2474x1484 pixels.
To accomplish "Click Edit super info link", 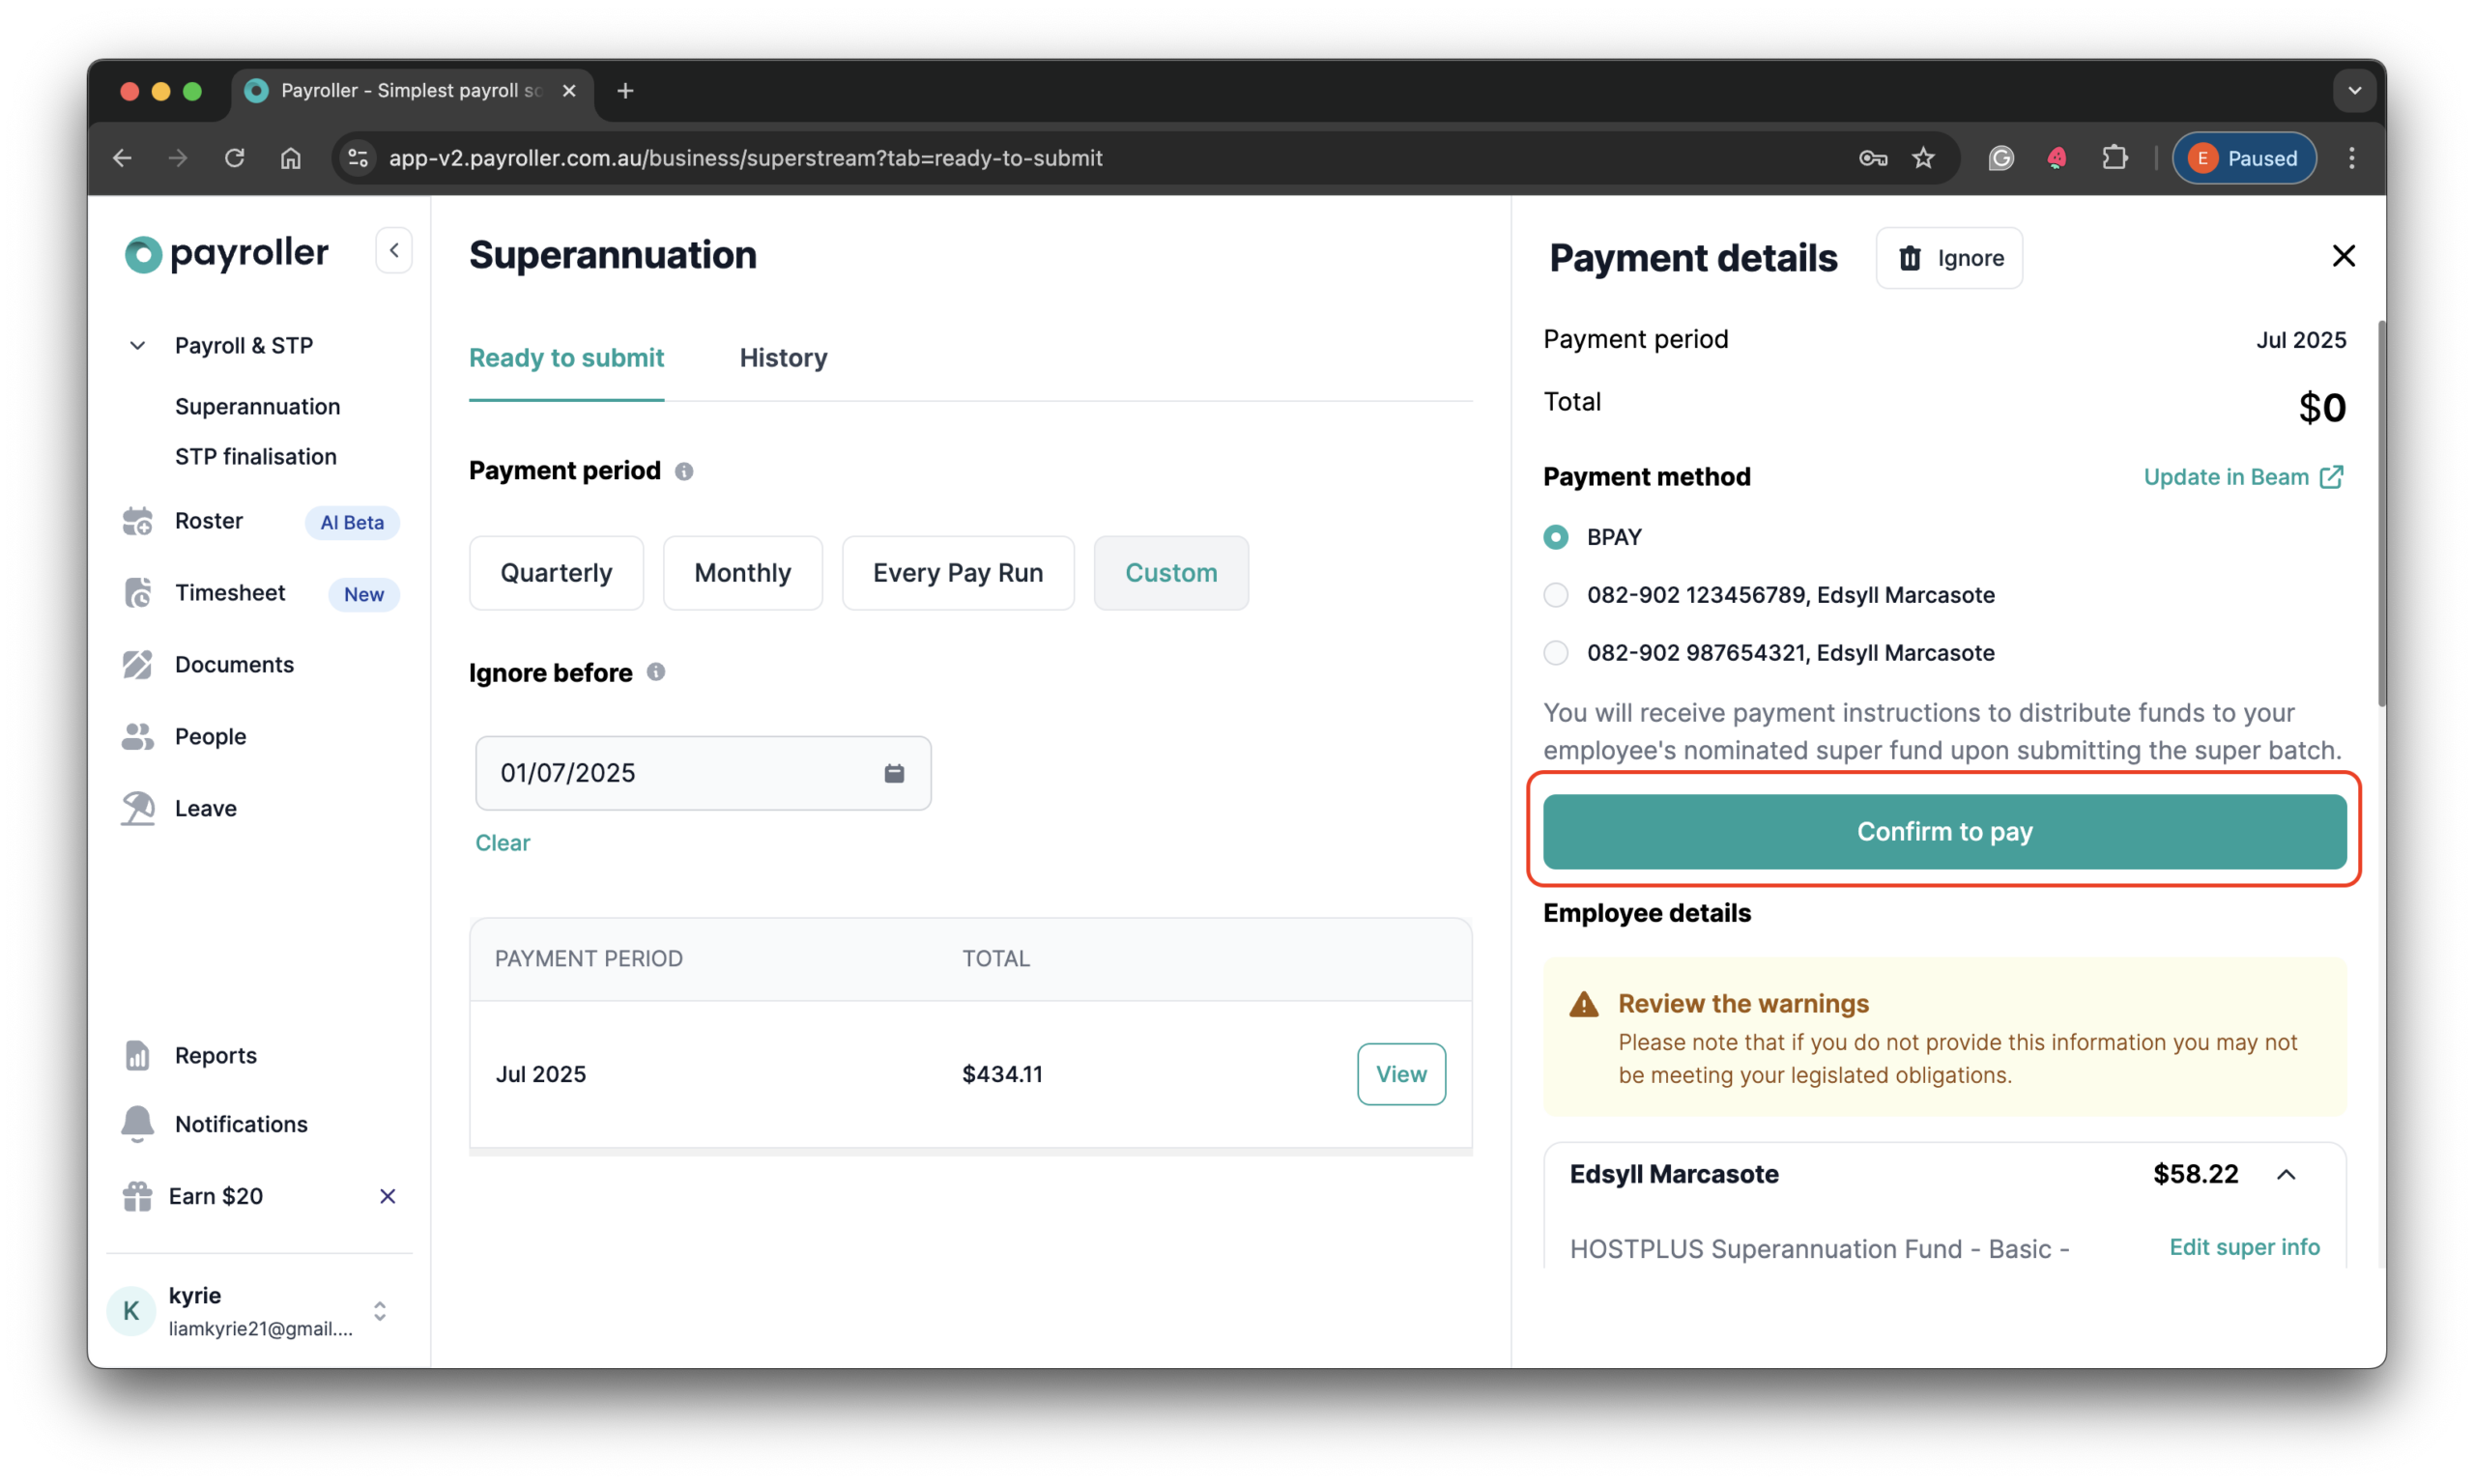I will click(x=2243, y=1247).
